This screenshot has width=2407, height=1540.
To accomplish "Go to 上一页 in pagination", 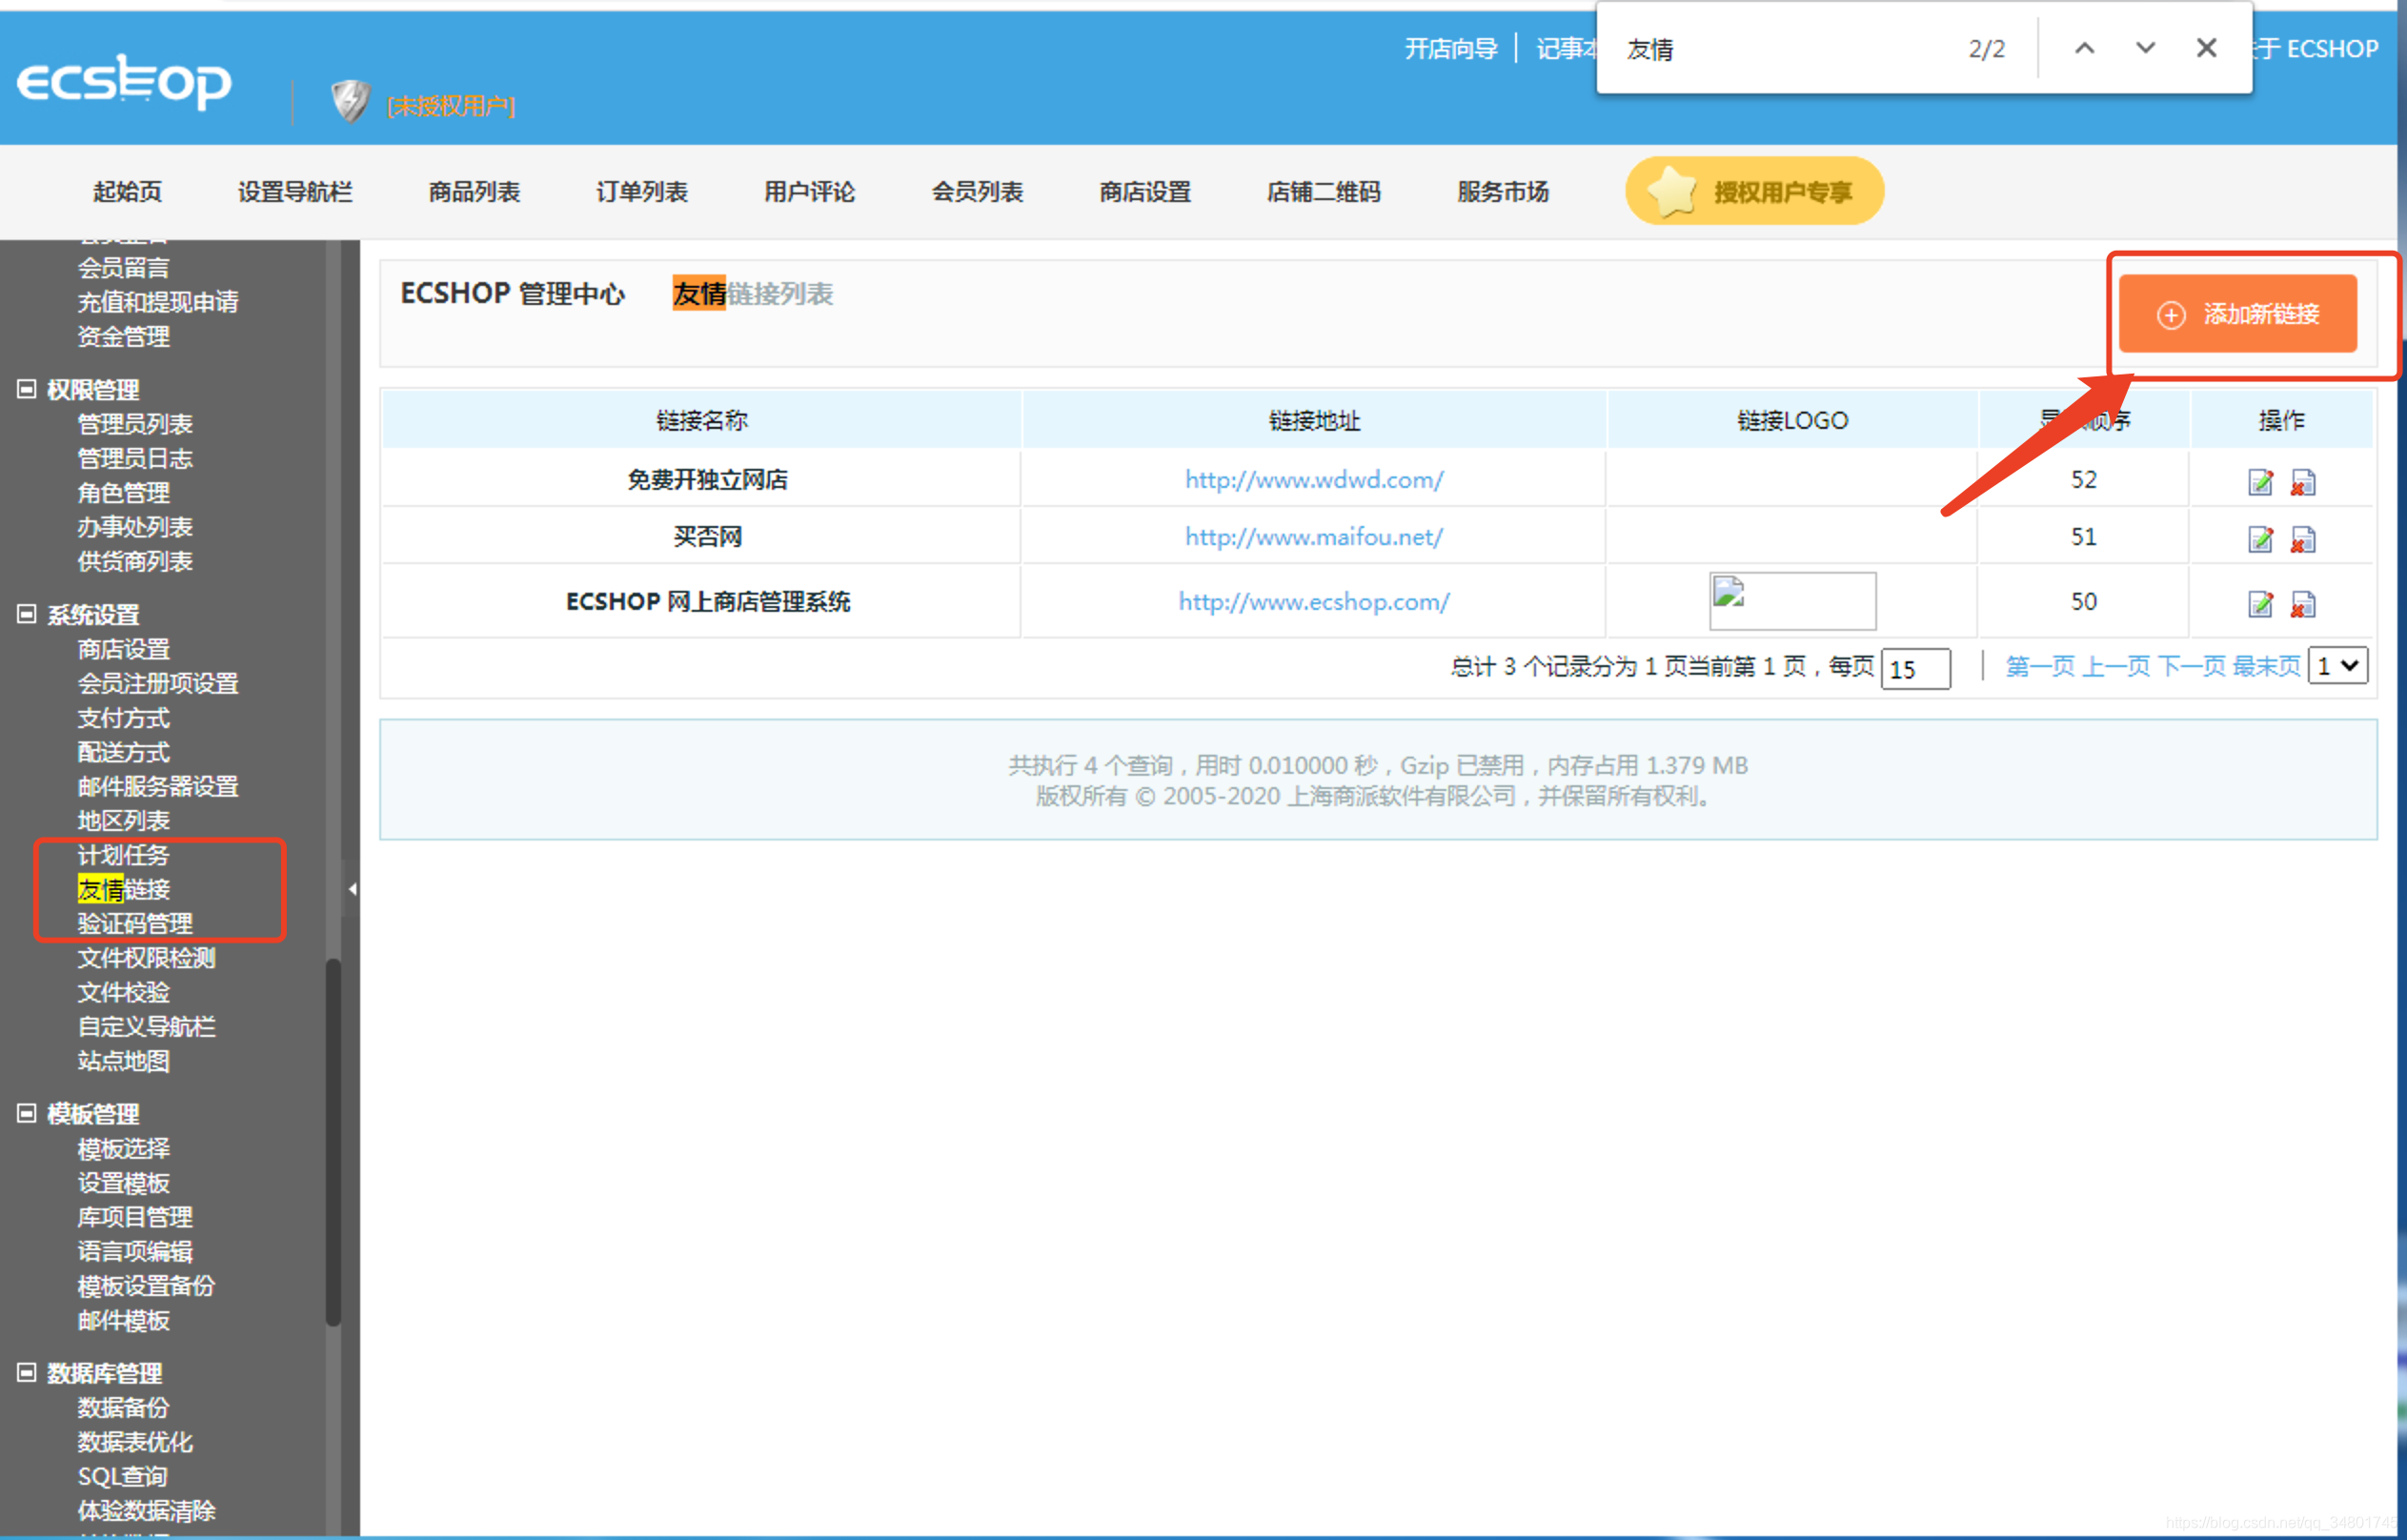I will coord(2115,666).
